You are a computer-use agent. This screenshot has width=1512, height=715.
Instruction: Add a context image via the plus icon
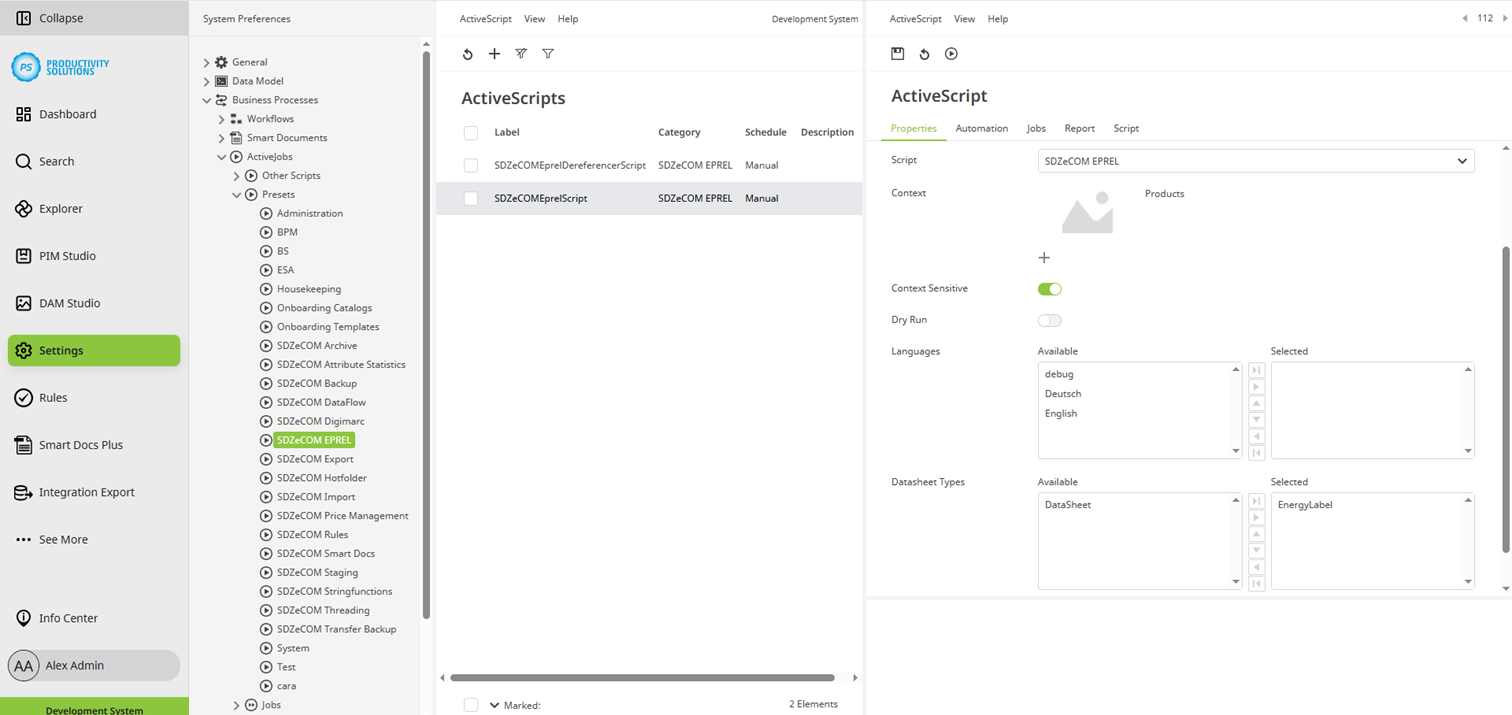pos(1043,257)
